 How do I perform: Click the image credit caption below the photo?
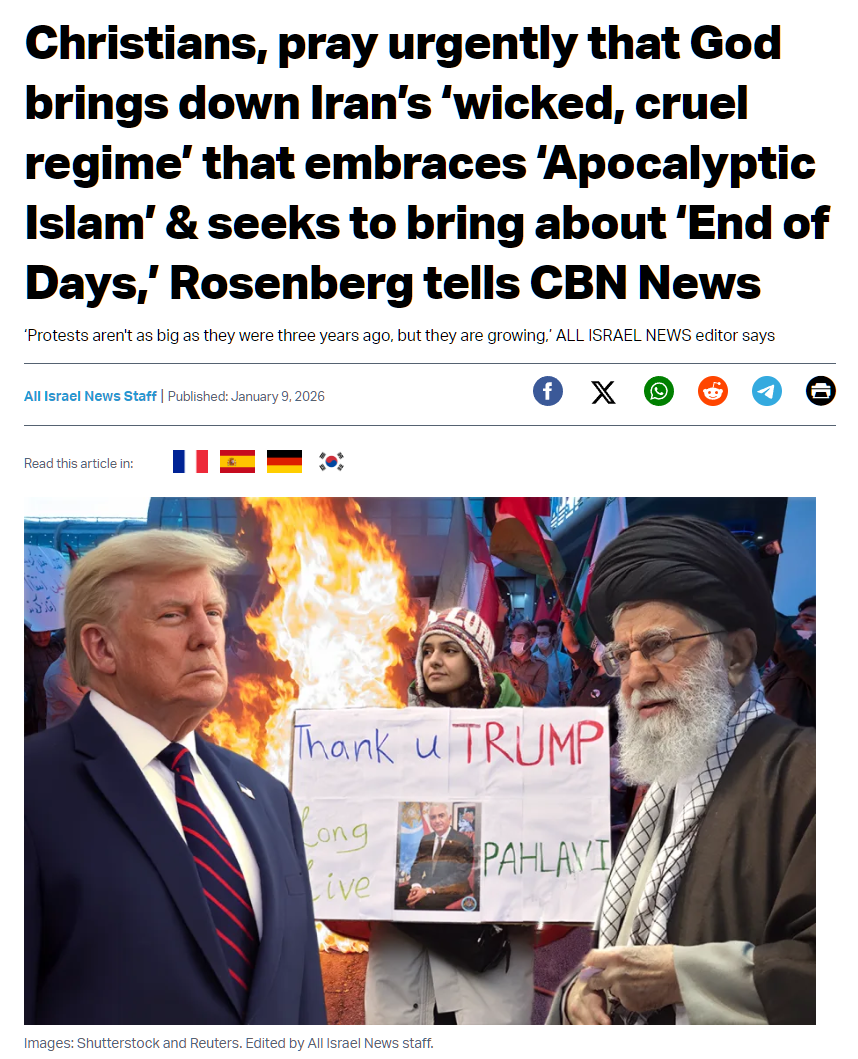tap(228, 1043)
